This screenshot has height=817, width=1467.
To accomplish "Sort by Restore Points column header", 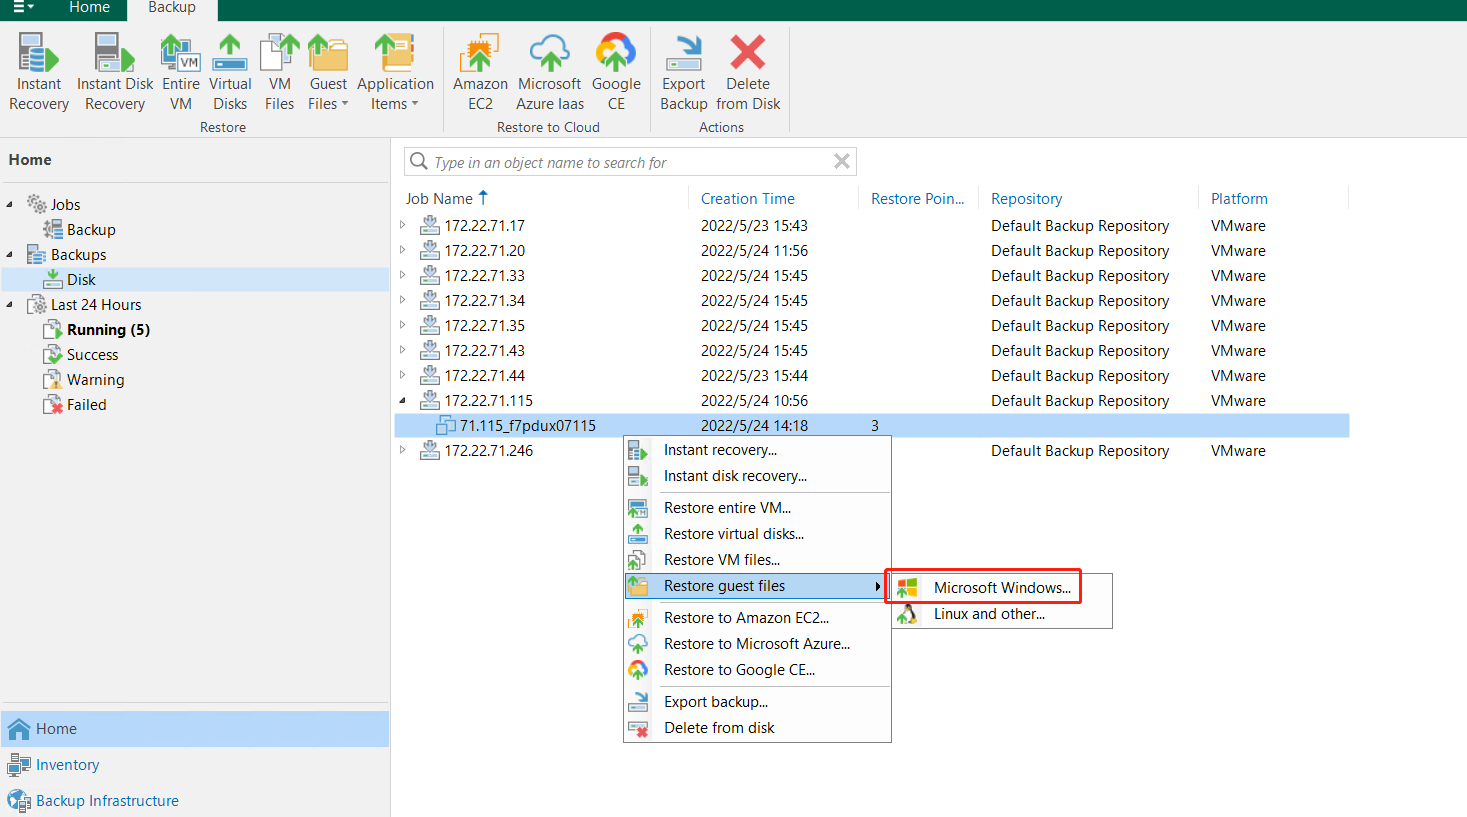I will click(917, 198).
